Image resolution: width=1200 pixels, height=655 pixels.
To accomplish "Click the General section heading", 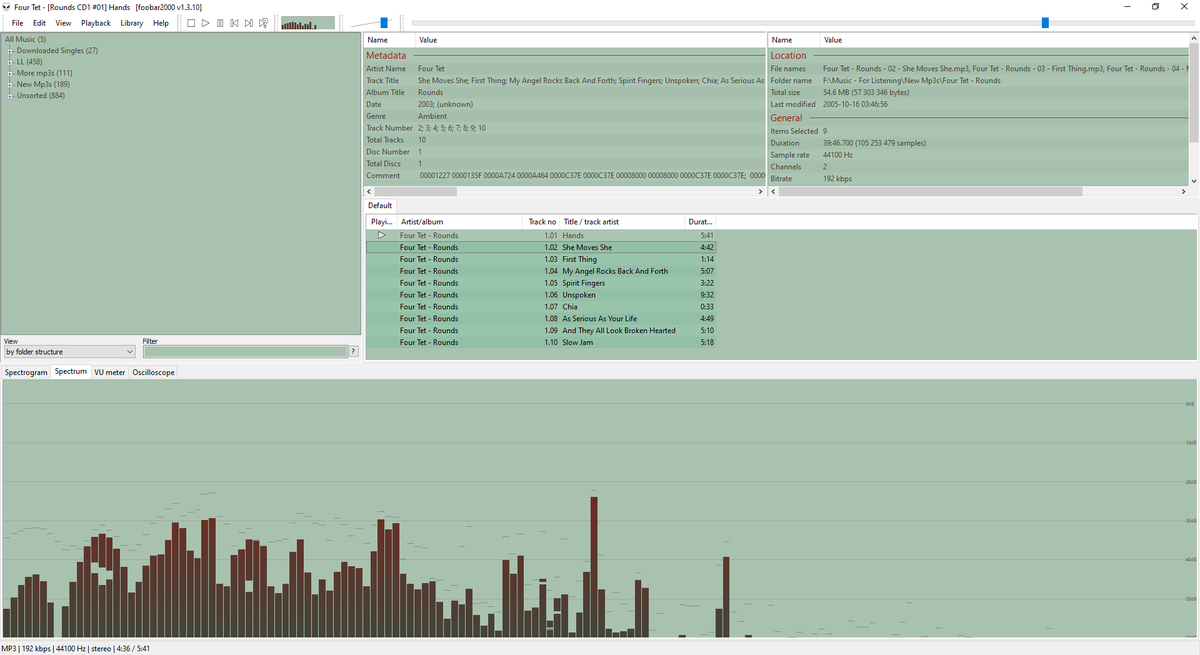I will pyautogui.click(x=786, y=118).
